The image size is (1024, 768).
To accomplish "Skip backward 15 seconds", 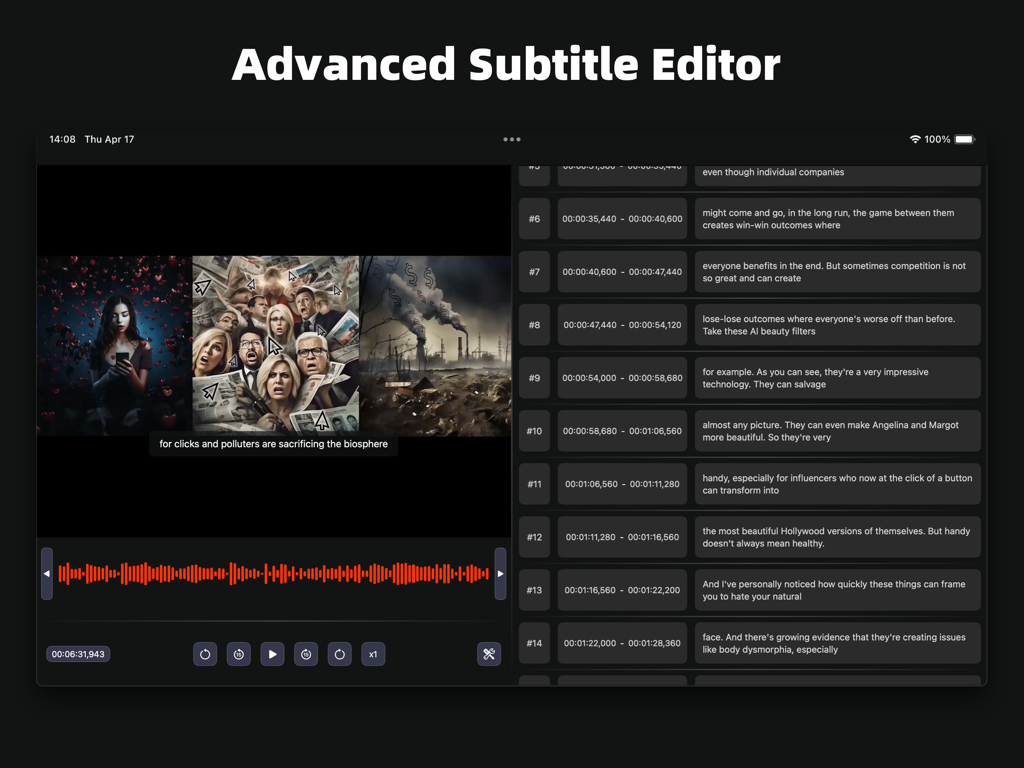I will coord(238,654).
